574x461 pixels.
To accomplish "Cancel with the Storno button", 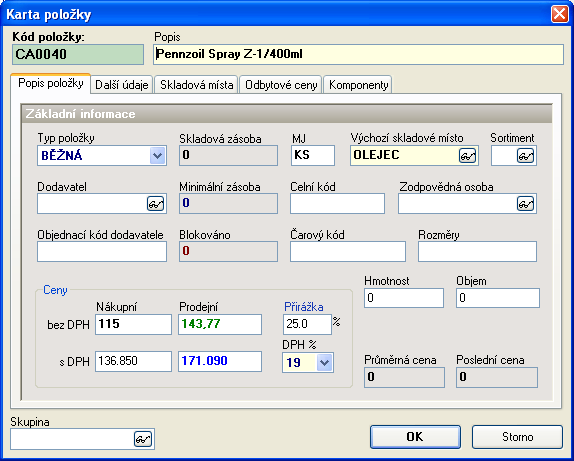I will [517, 436].
